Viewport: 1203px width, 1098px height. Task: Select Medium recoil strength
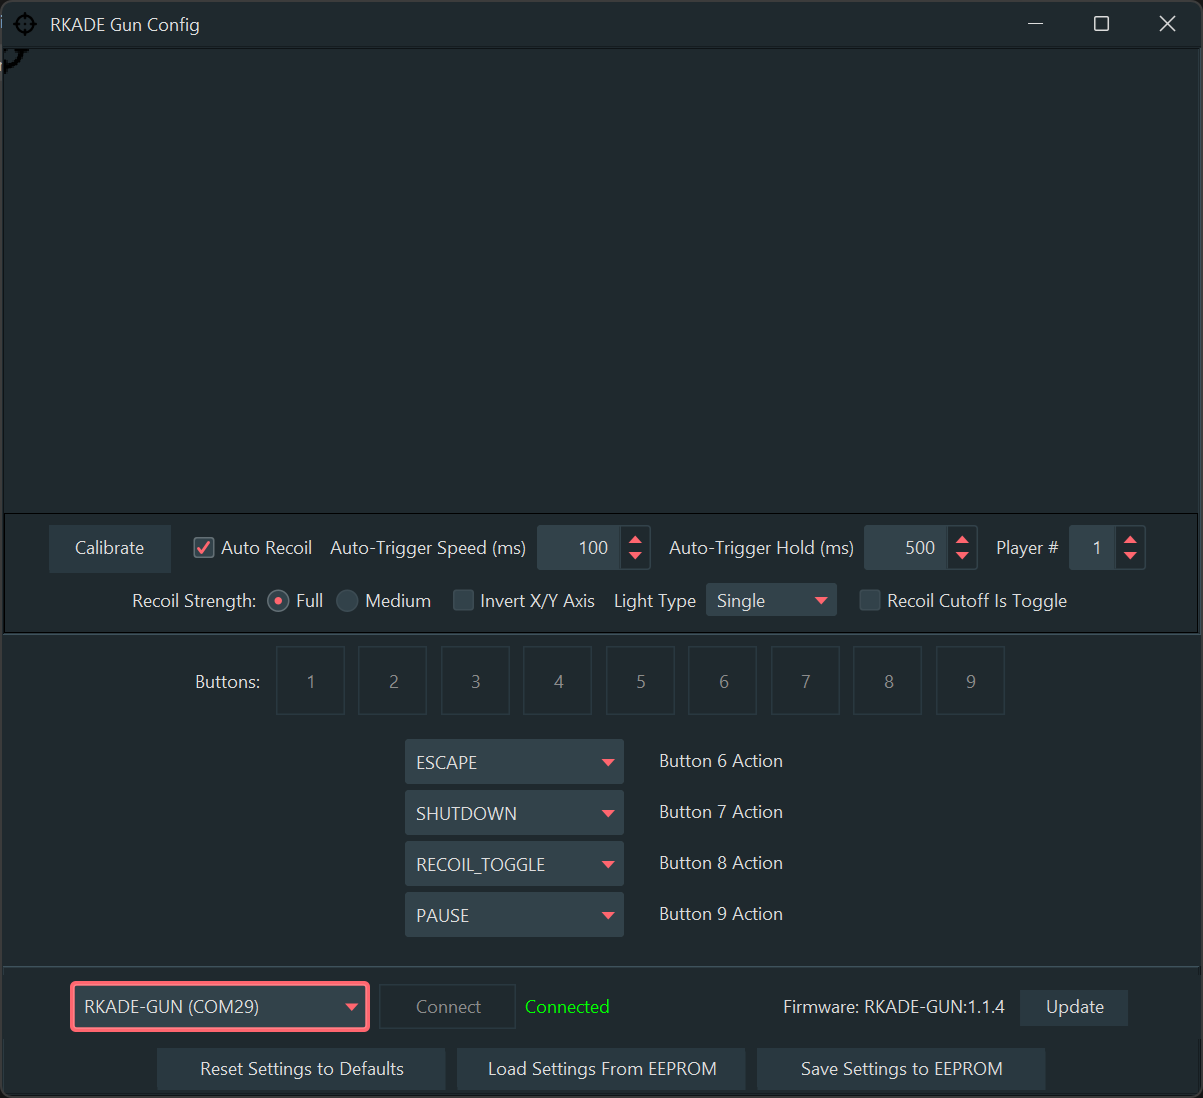(x=348, y=601)
